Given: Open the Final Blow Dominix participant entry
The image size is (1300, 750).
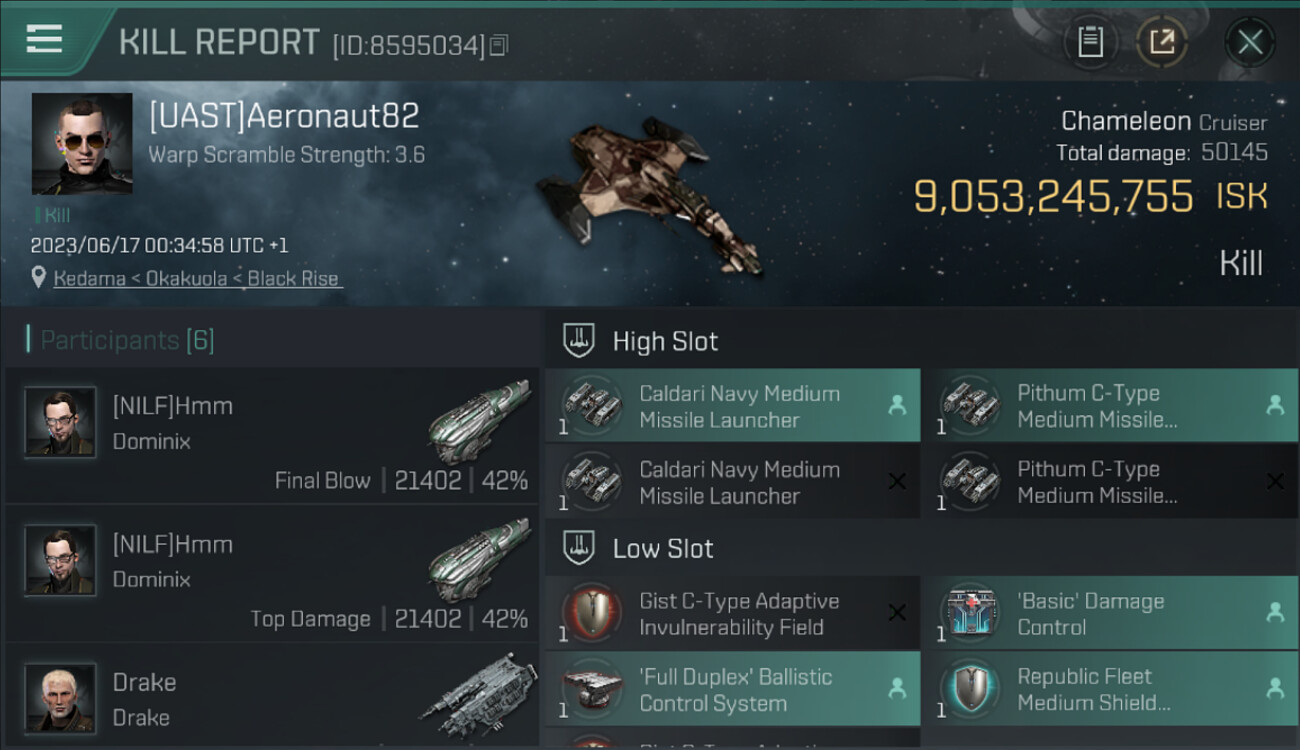Looking at the screenshot, I should [272, 436].
